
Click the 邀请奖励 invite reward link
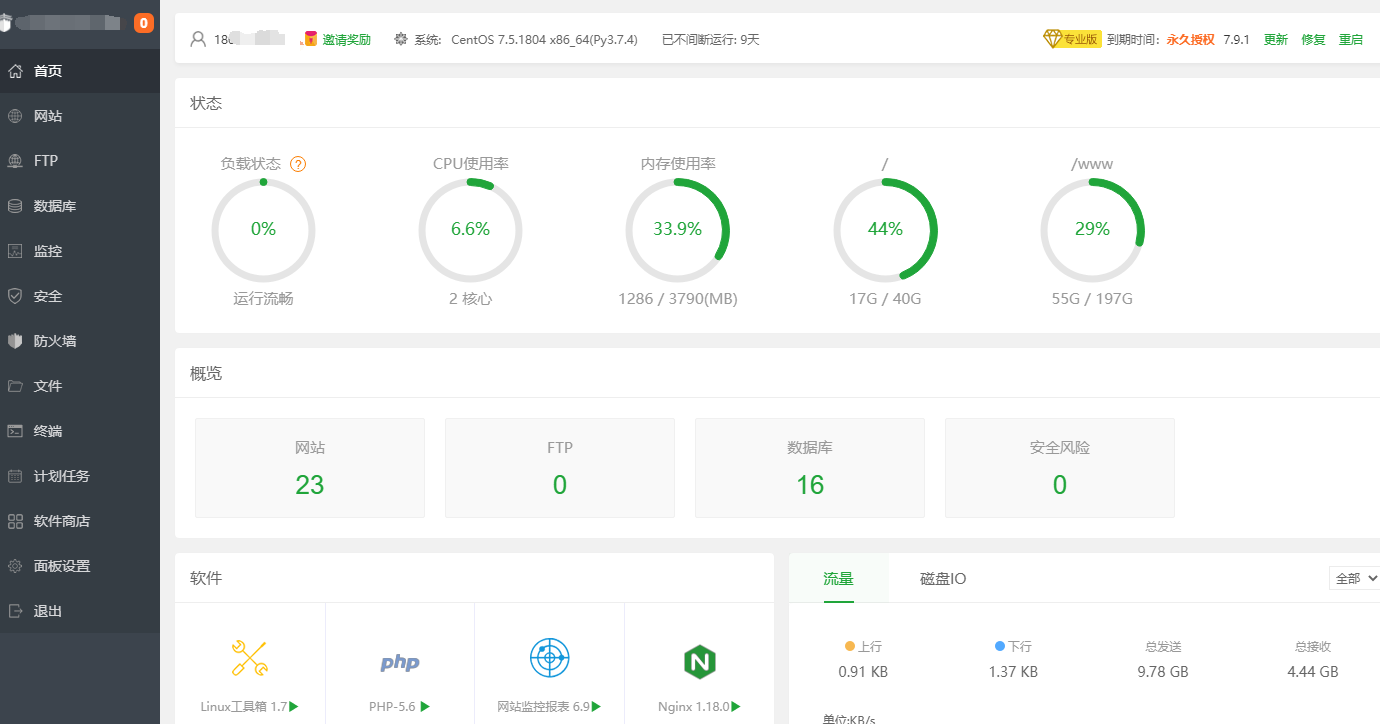[345, 39]
